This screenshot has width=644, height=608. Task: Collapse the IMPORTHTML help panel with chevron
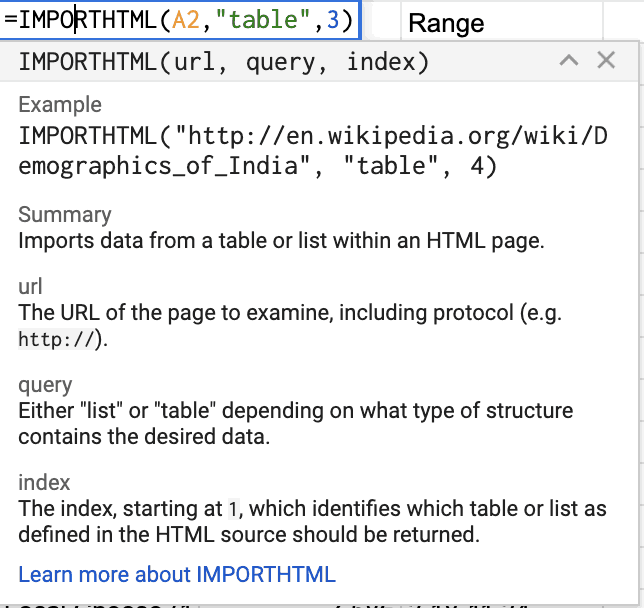pyautogui.click(x=569, y=61)
